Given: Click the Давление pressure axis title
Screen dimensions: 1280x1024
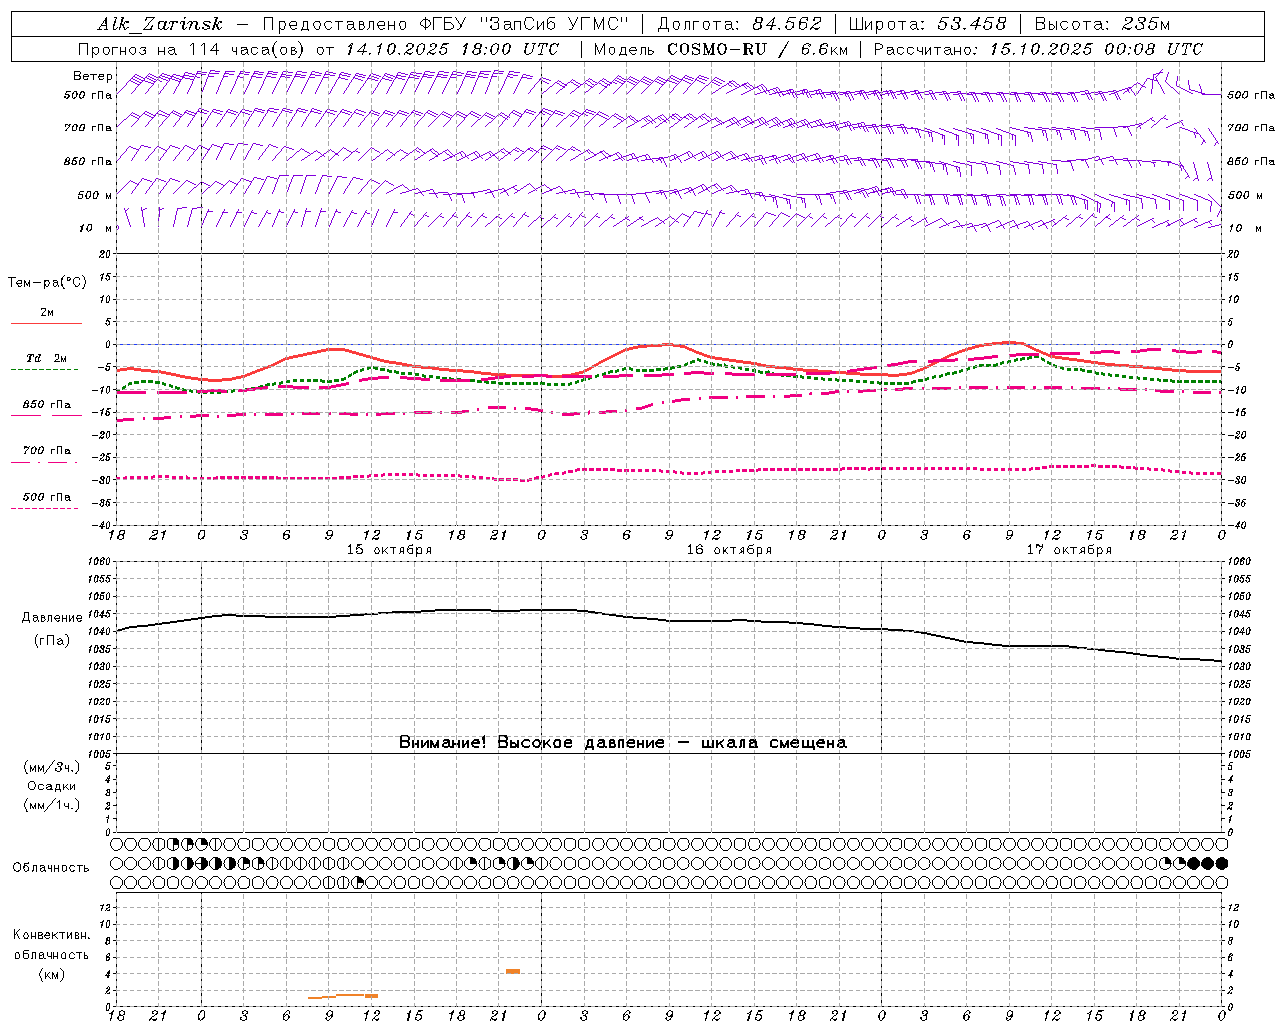Looking at the screenshot, I should tap(52, 618).
